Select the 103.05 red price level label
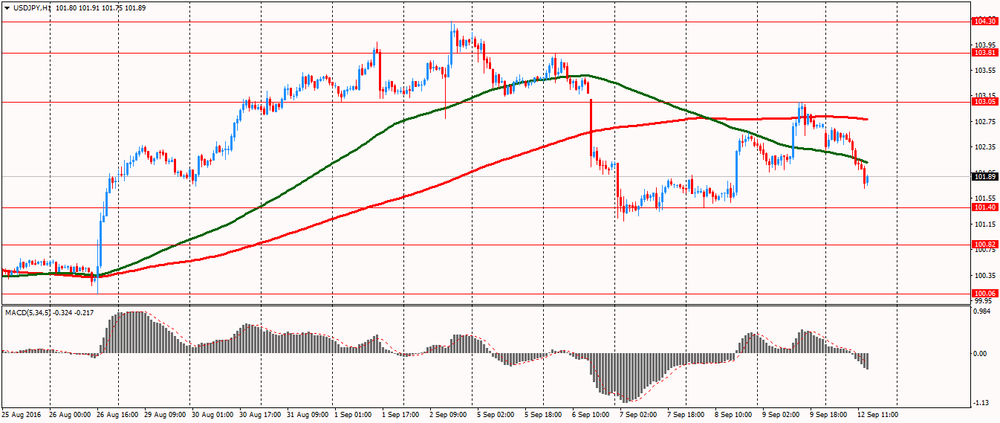This screenshot has width=1000, height=423. [983, 101]
